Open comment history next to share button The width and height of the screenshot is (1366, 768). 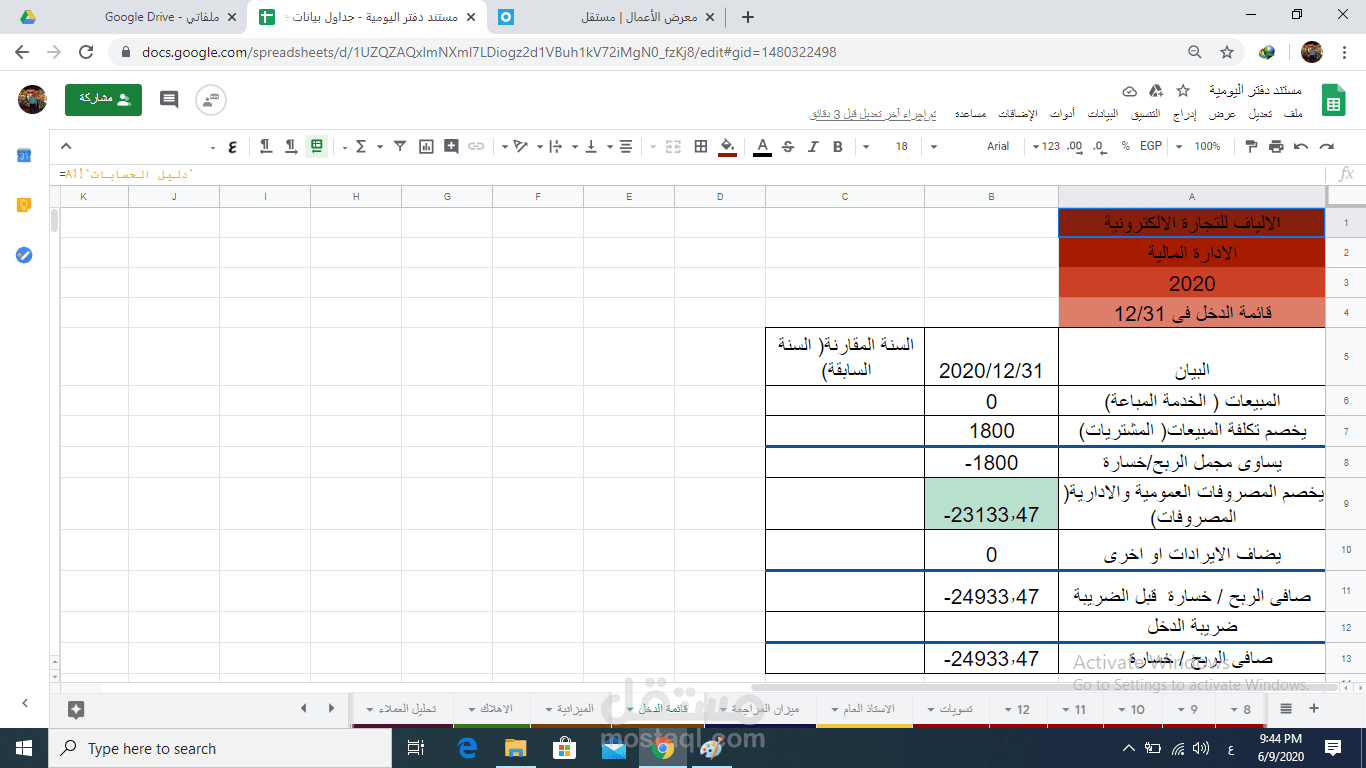point(169,99)
